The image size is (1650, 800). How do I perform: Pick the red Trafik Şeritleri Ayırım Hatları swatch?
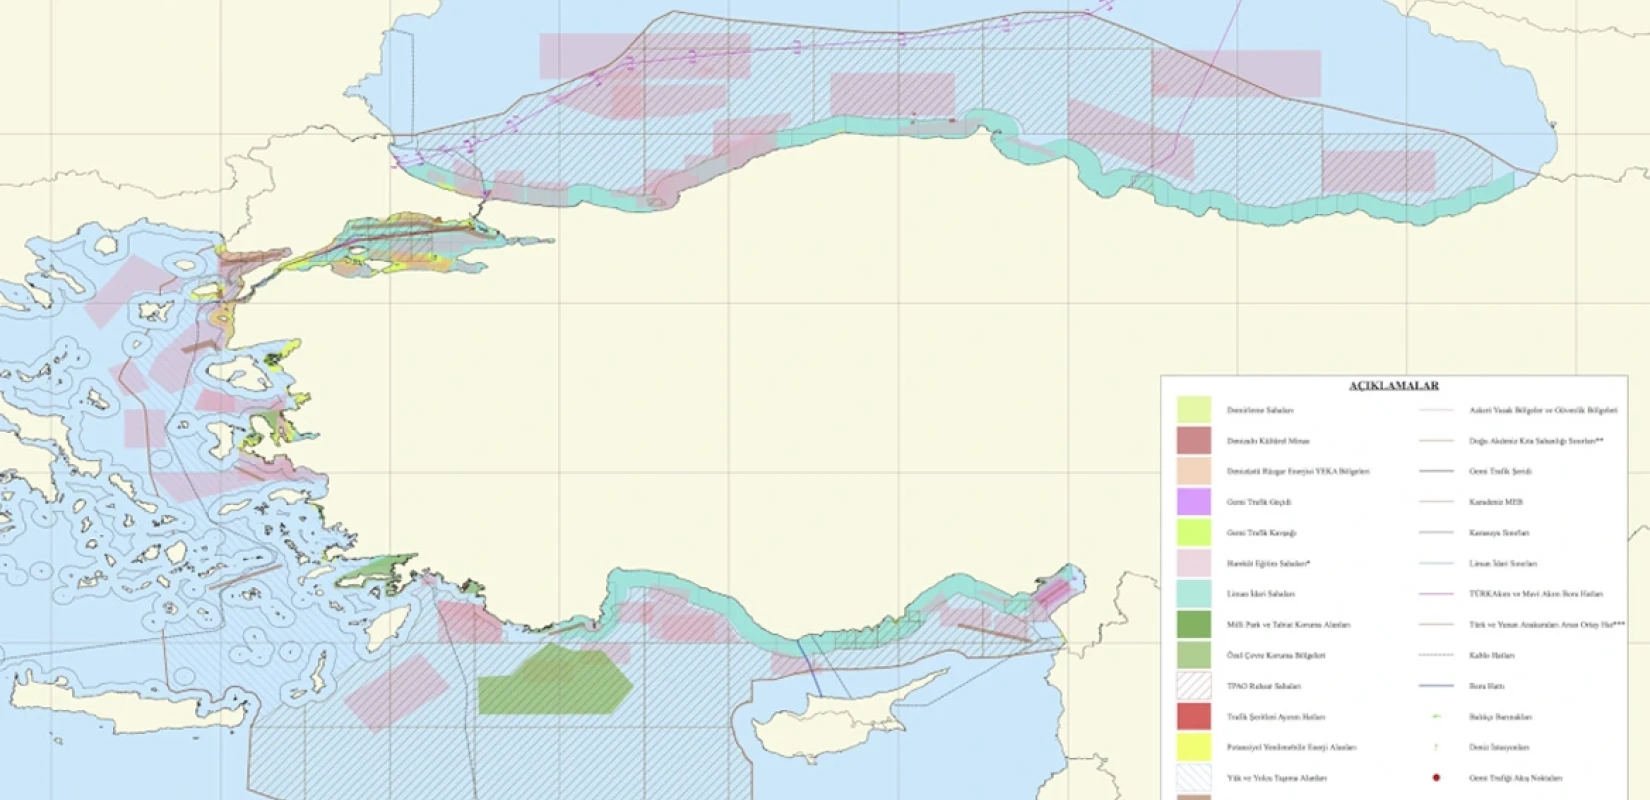click(x=1194, y=716)
